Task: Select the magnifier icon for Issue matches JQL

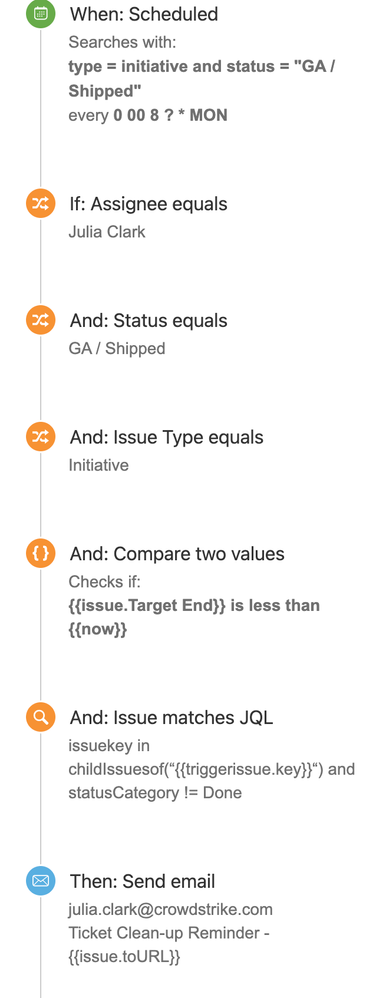Action: pos(41,718)
